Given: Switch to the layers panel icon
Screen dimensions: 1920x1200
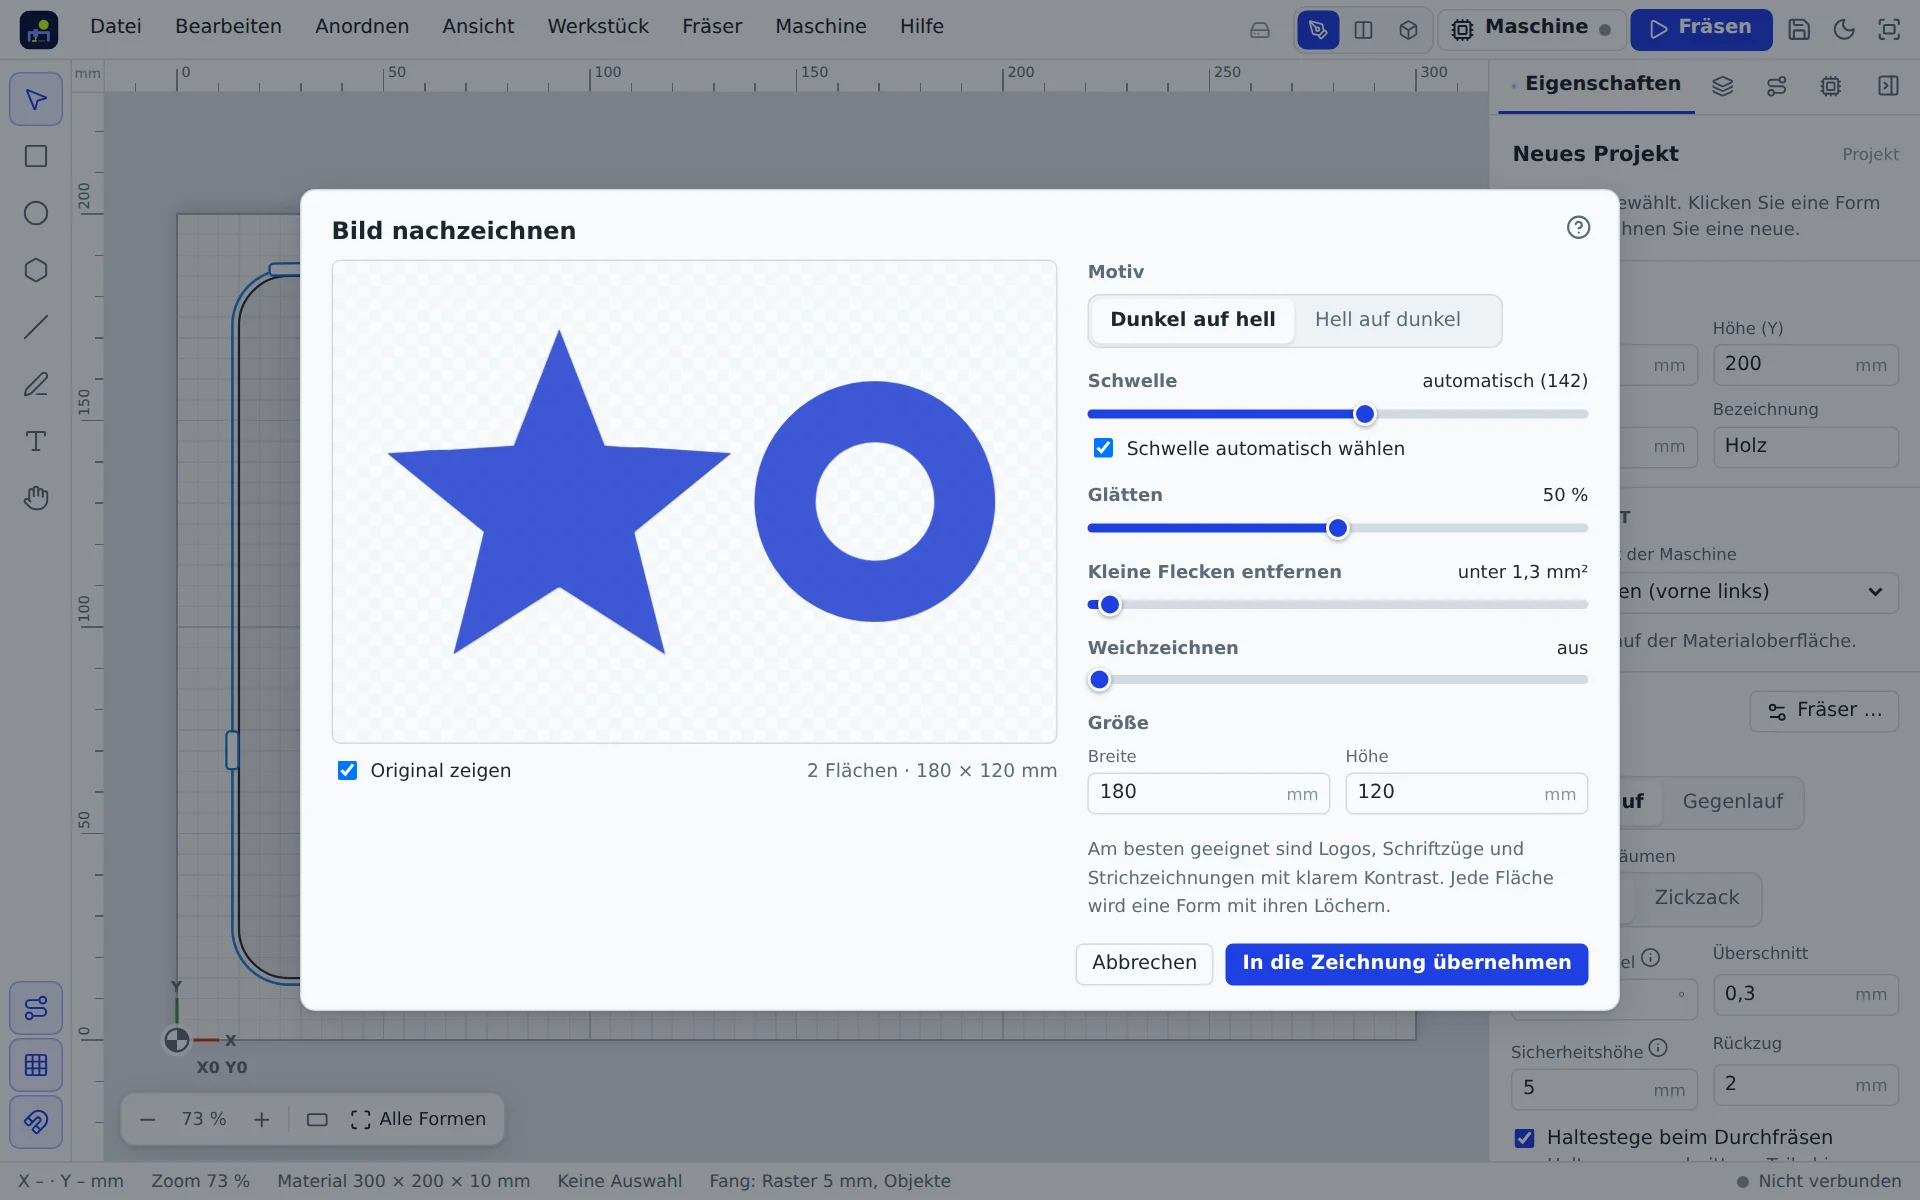Looking at the screenshot, I should tap(1722, 86).
